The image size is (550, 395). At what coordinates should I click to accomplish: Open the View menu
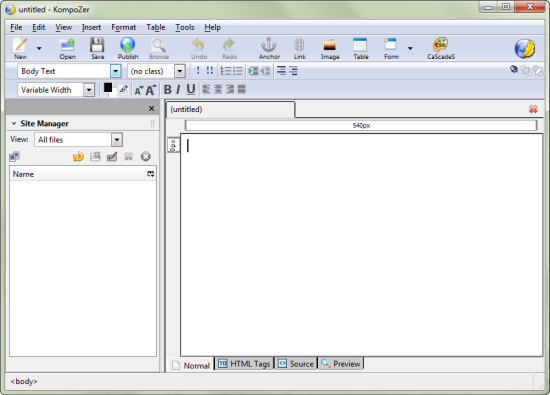pos(63,27)
